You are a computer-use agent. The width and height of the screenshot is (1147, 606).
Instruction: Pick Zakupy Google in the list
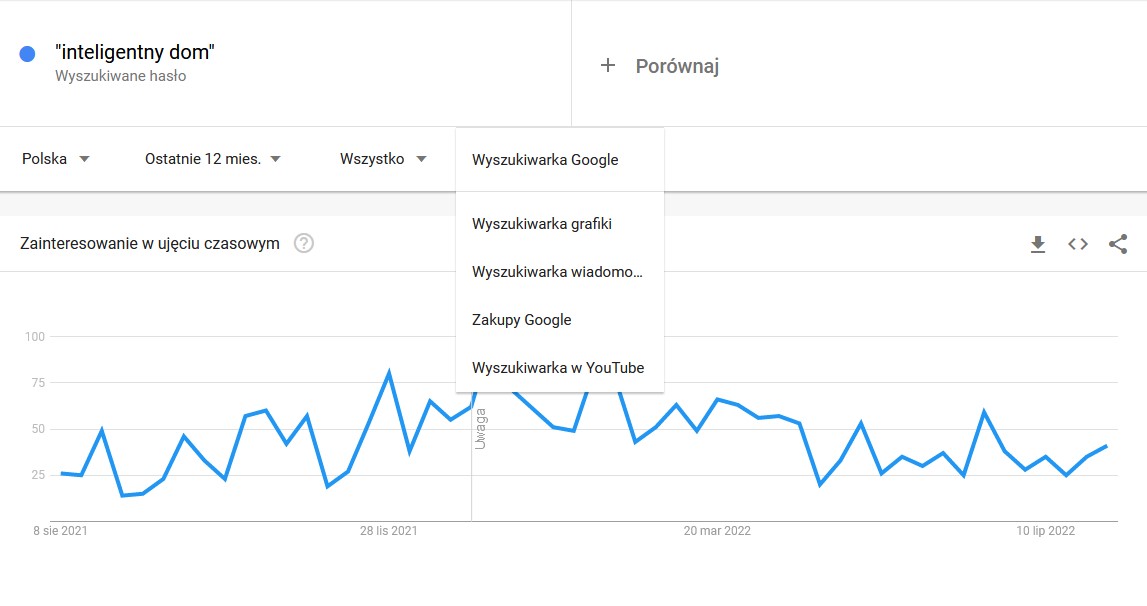[522, 320]
